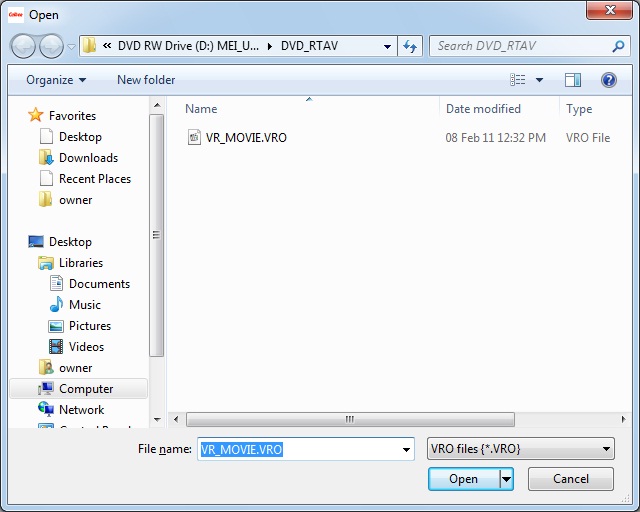Viewport: 640px width, 512px height.
Task: Open the view options dropdown arrow
Action: [539, 80]
